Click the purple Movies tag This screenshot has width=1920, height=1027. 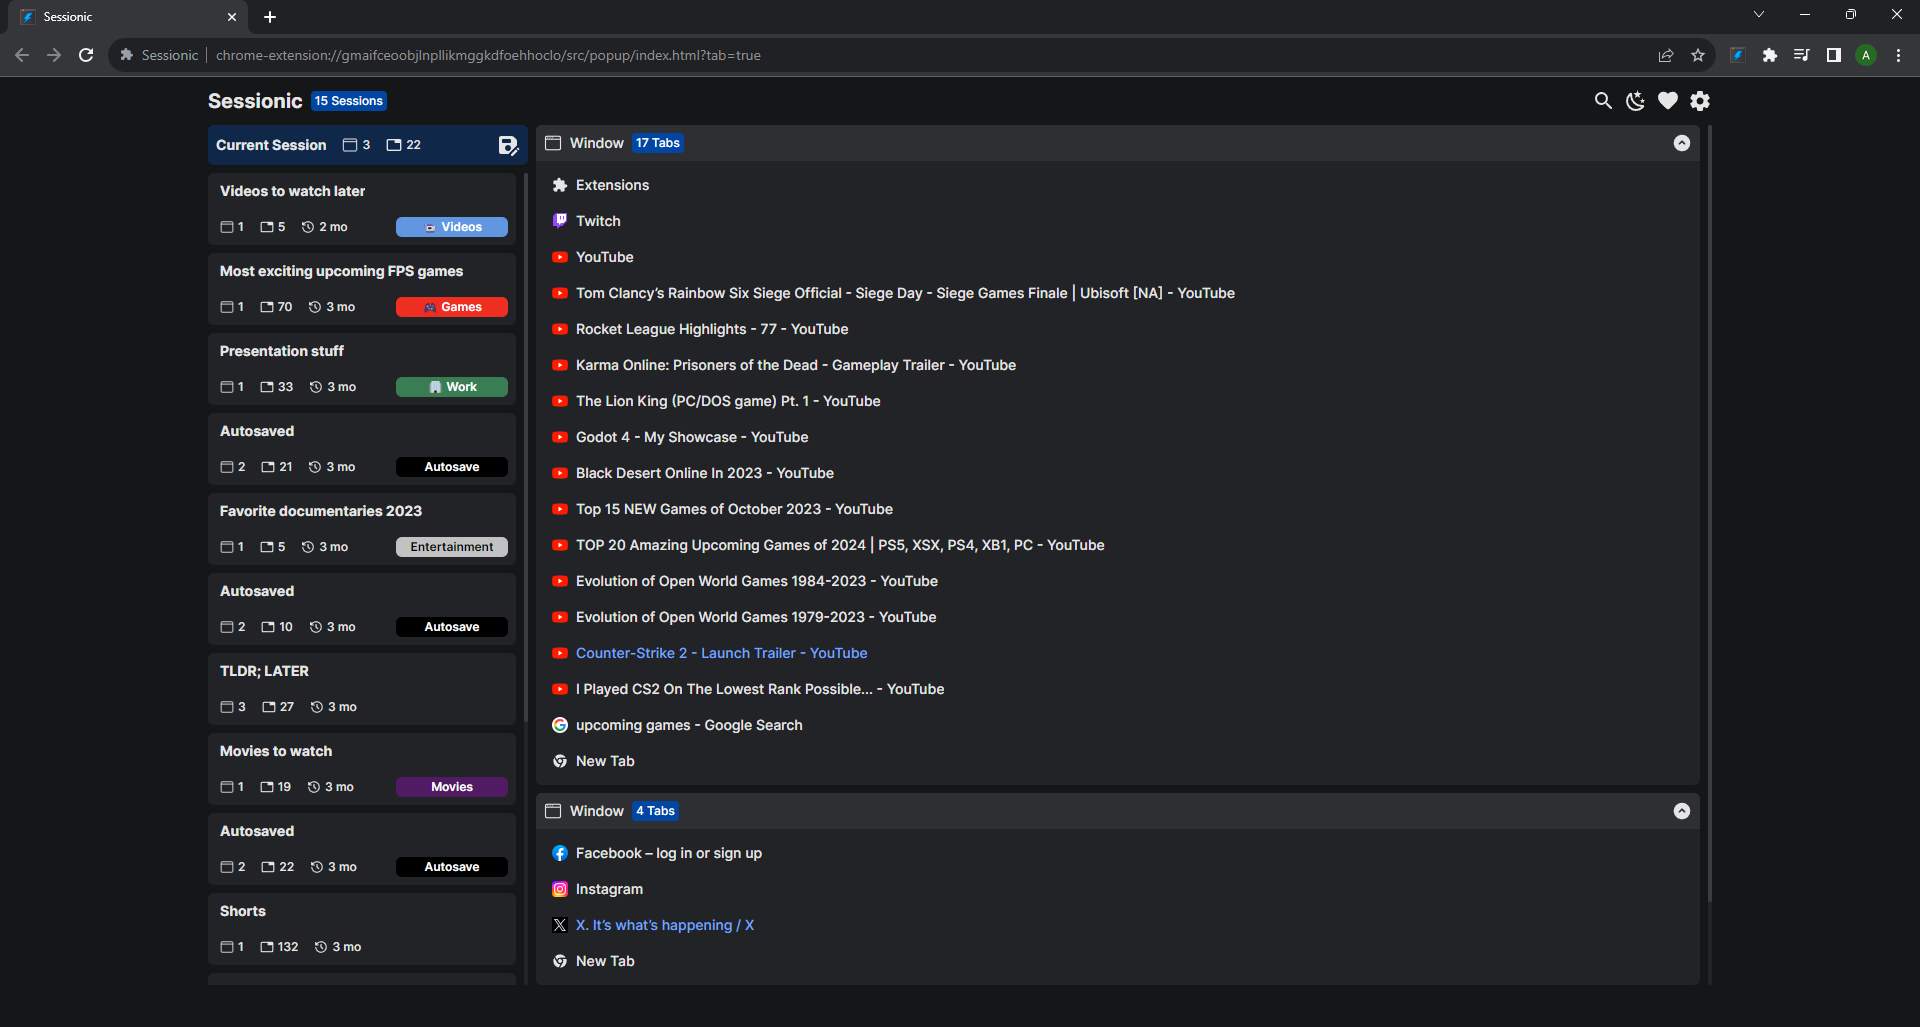click(452, 787)
